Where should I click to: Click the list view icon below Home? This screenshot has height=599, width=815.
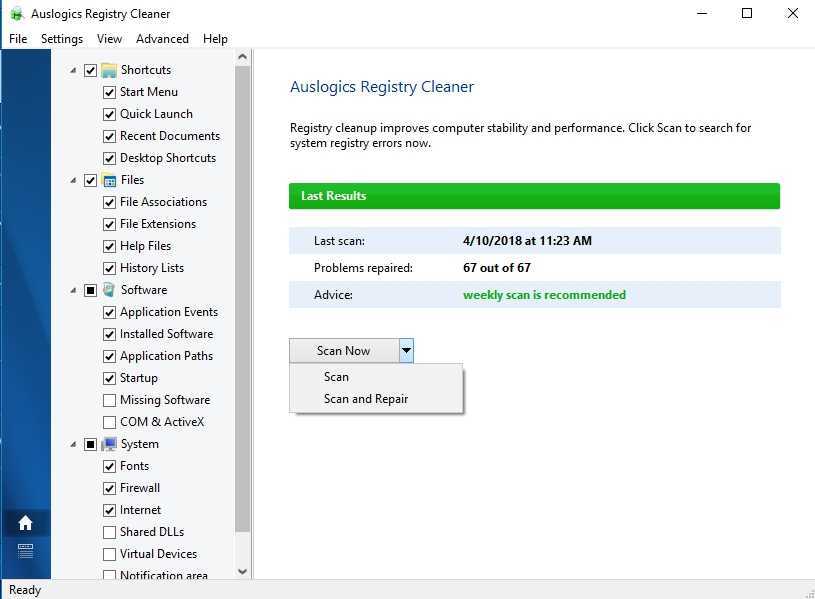coord(25,551)
